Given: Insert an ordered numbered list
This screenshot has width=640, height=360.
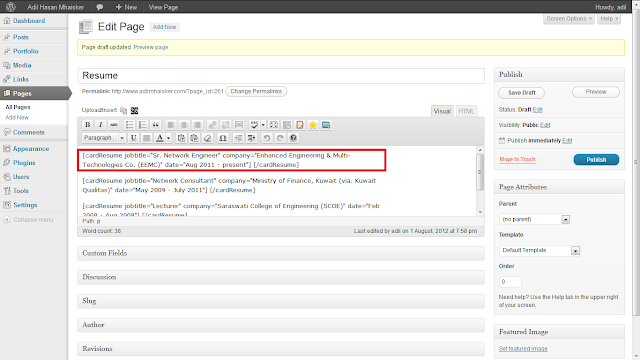Looking at the screenshot, I should click(x=142, y=125).
